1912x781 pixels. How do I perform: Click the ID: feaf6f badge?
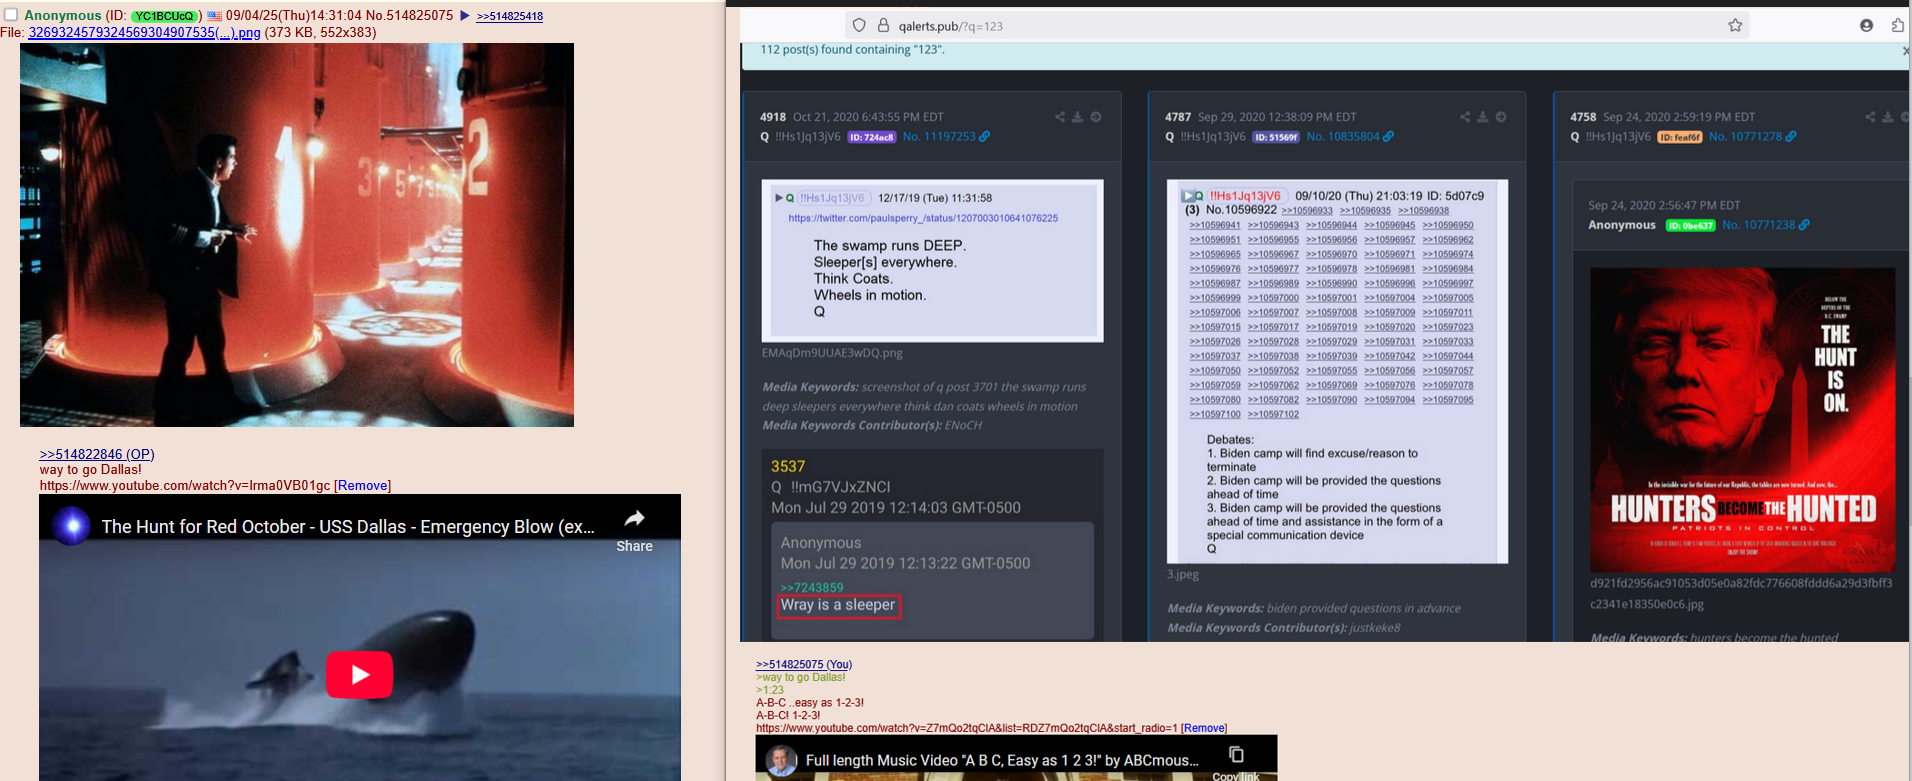pos(1680,137)
